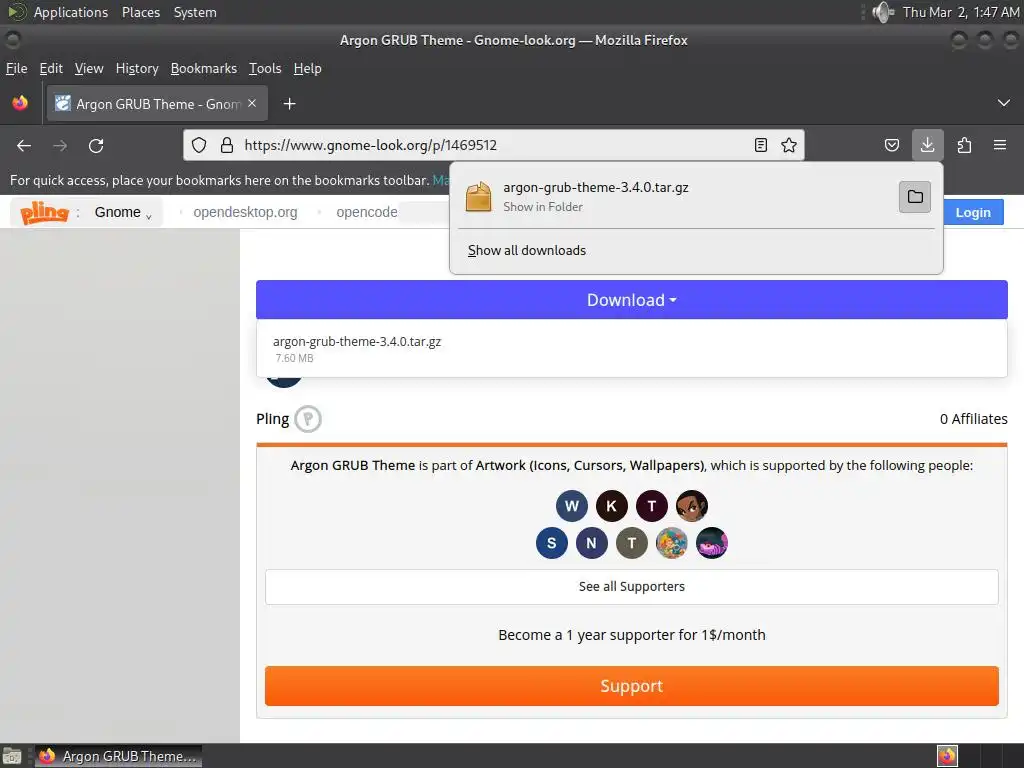Screen dimensions: 1024x768
Task: Open the Edit menu
Action: pos(51,69)
